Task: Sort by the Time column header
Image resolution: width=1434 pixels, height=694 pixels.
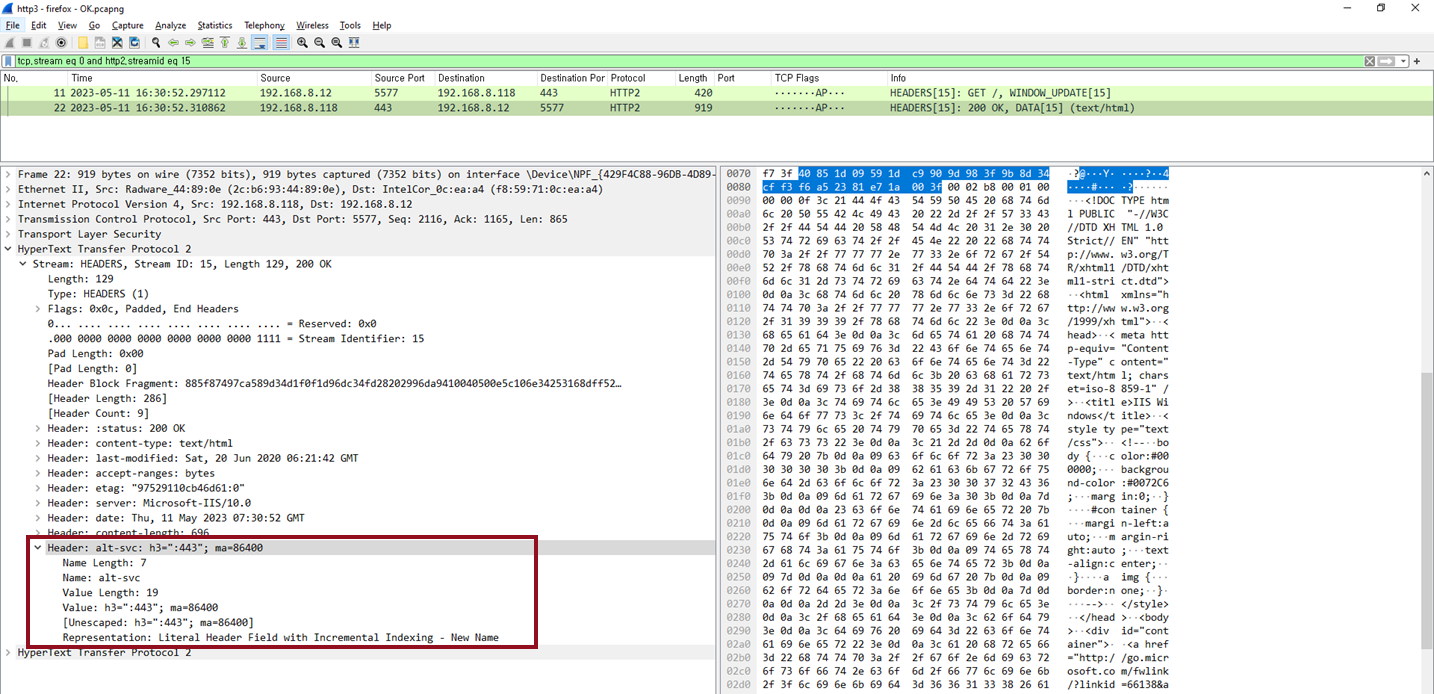Action: pyautogui.click(x=163, y=78)
